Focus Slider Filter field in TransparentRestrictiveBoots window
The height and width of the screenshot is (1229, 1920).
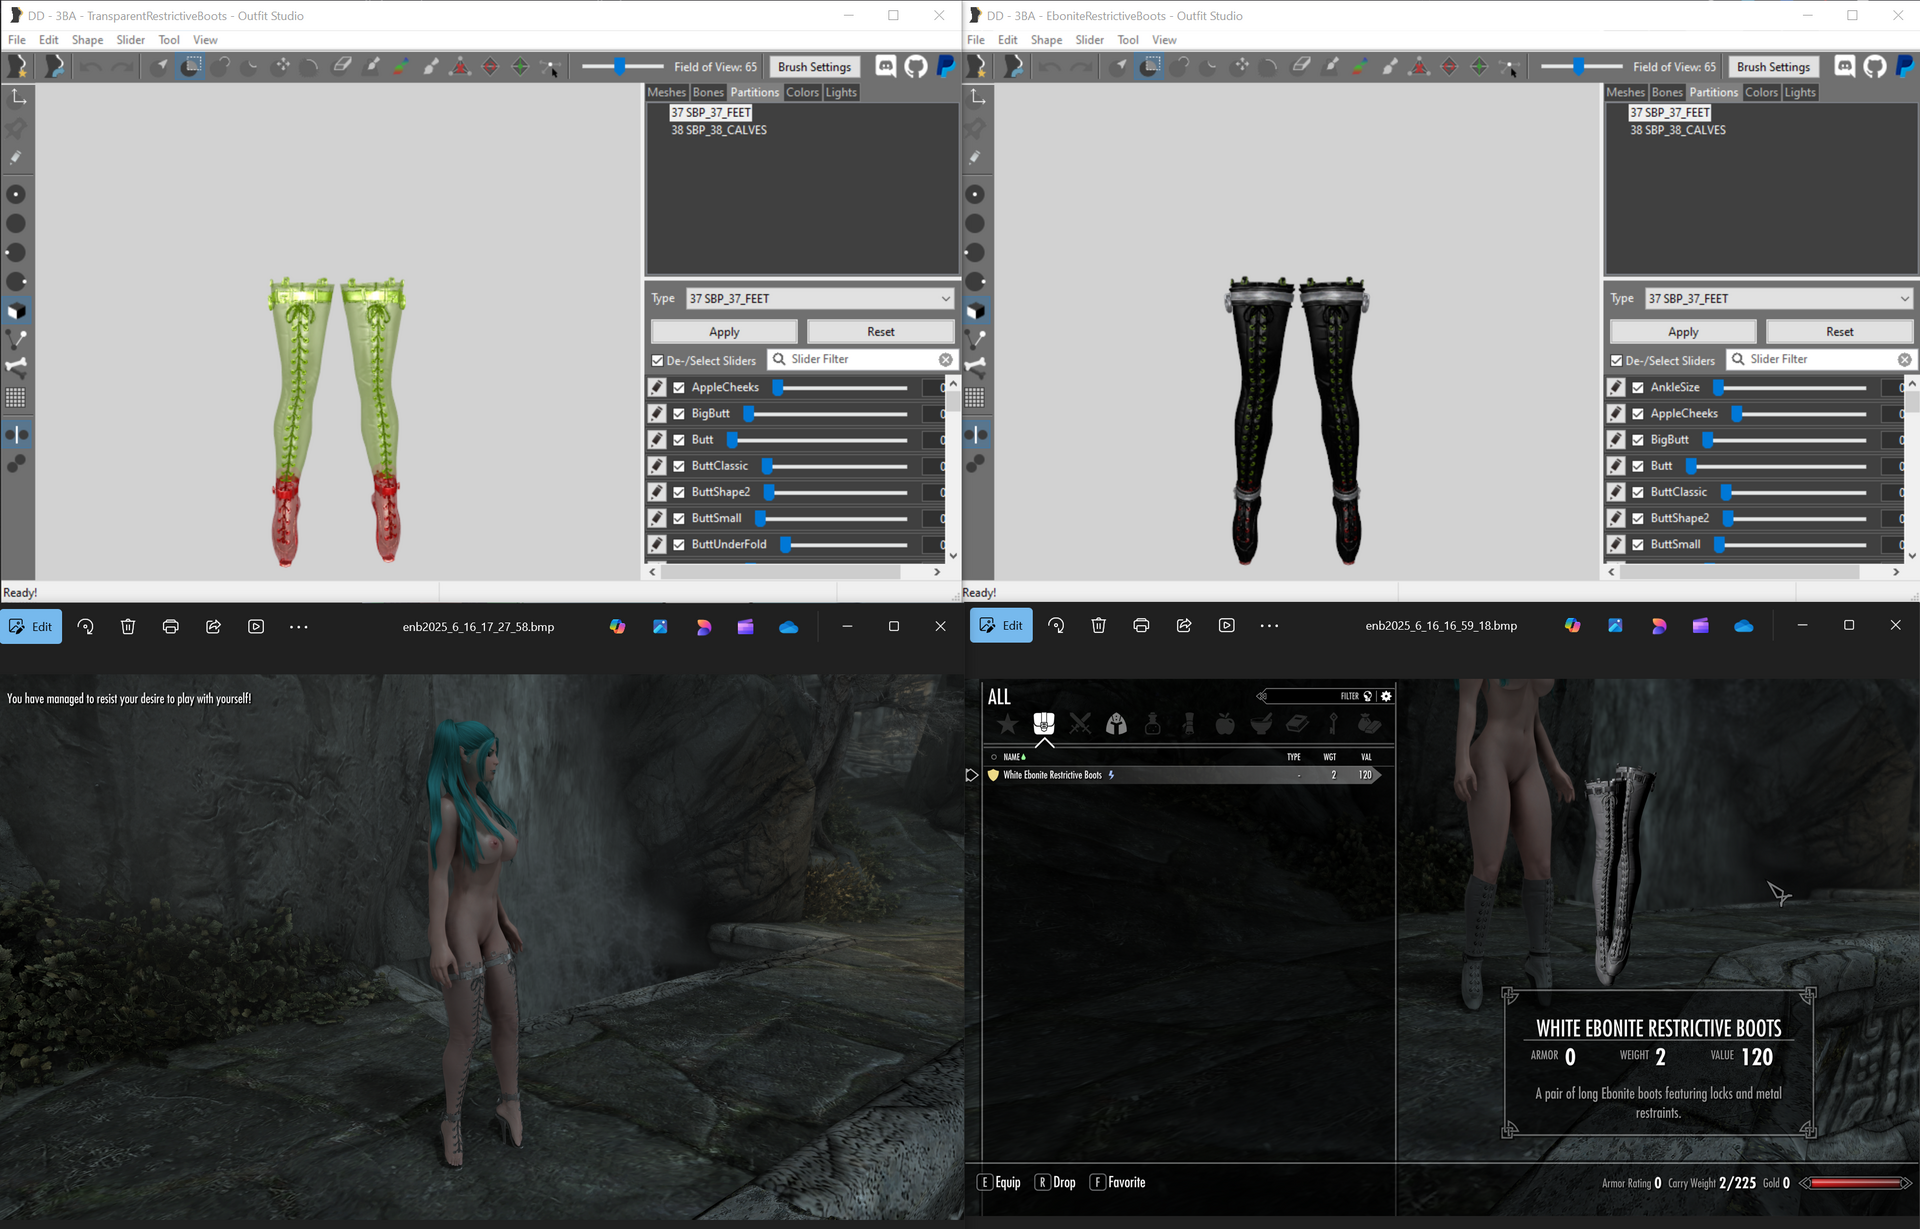[x=861, y=359]
